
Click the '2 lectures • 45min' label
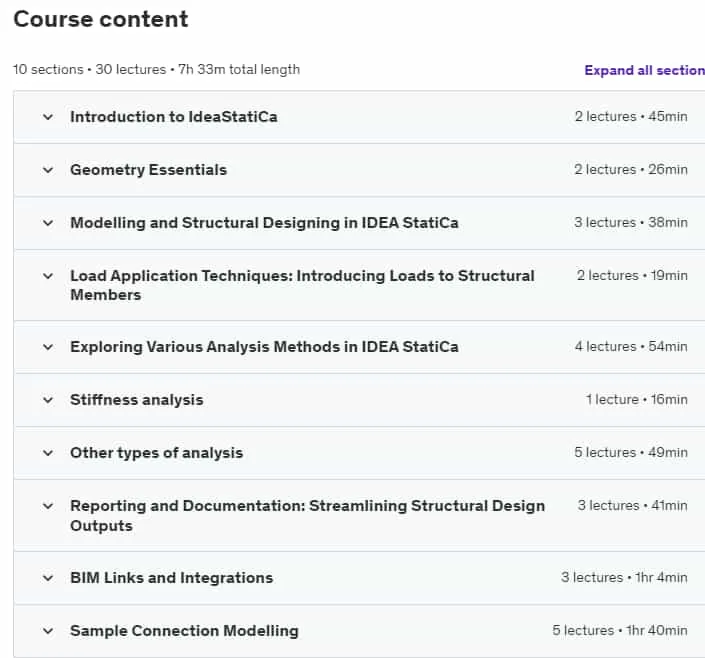click(631, 116)
